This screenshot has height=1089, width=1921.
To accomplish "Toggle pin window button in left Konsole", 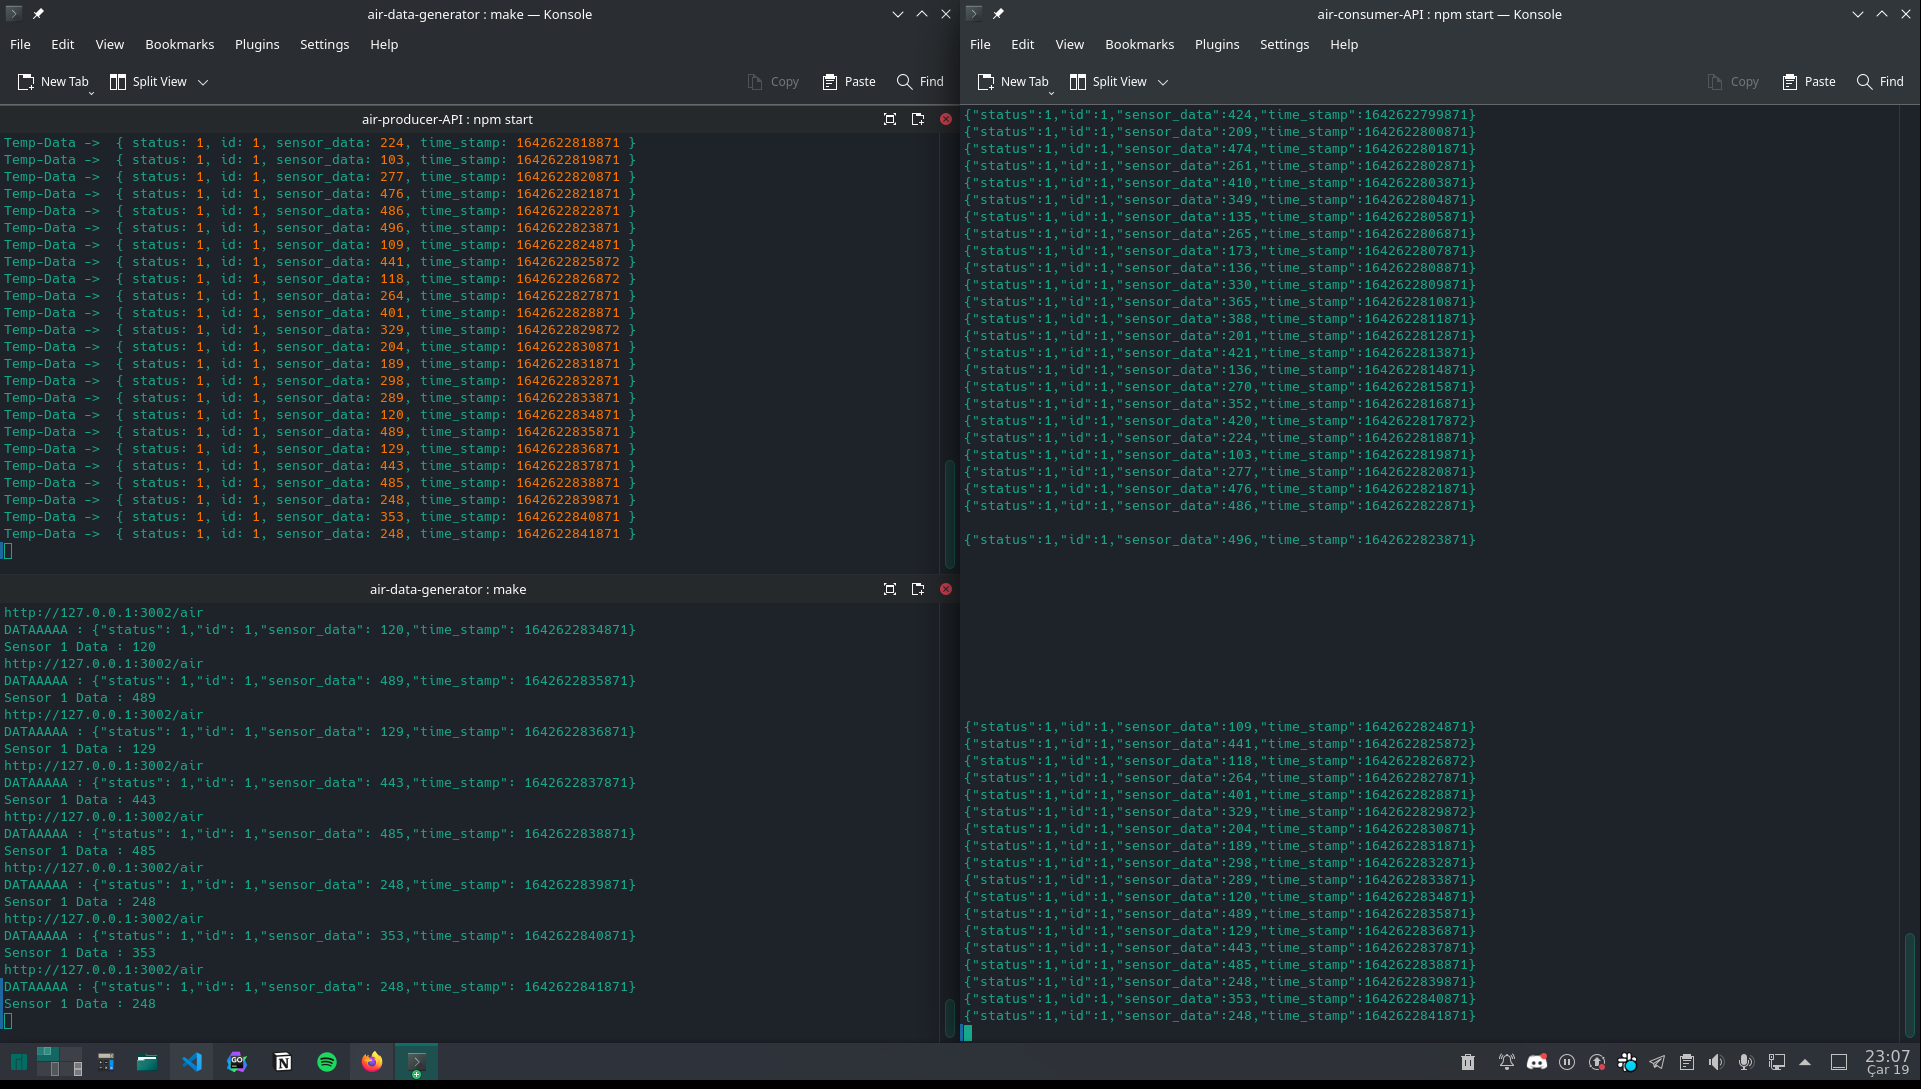I will click(x=38, y=13).
